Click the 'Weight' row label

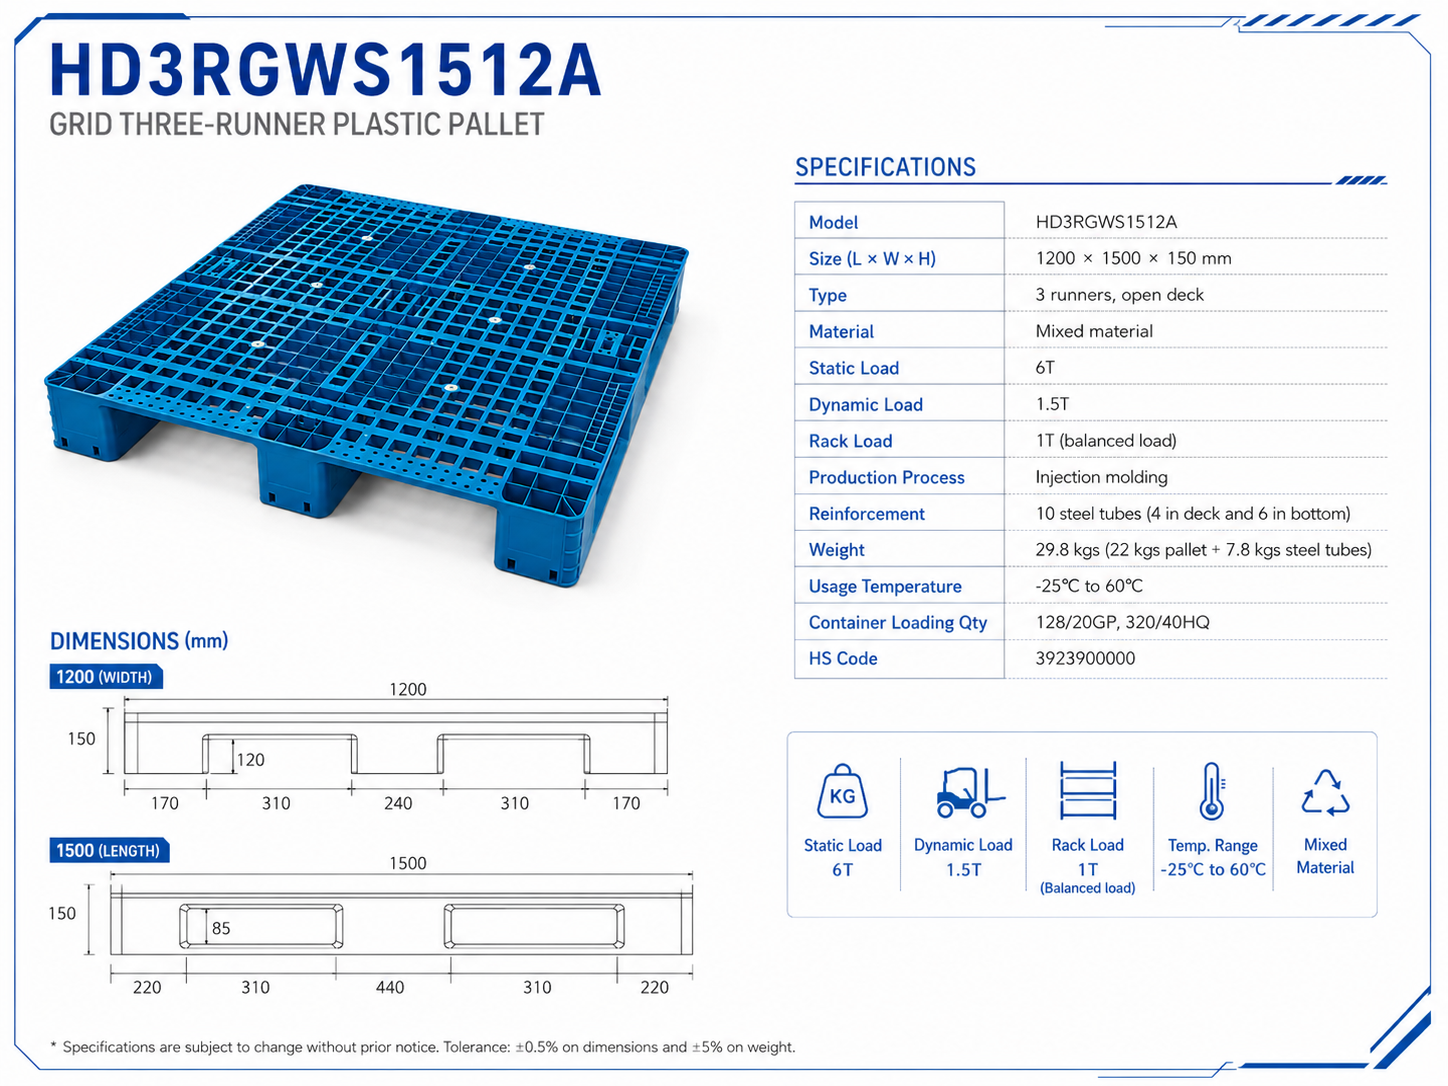(836, 550)
